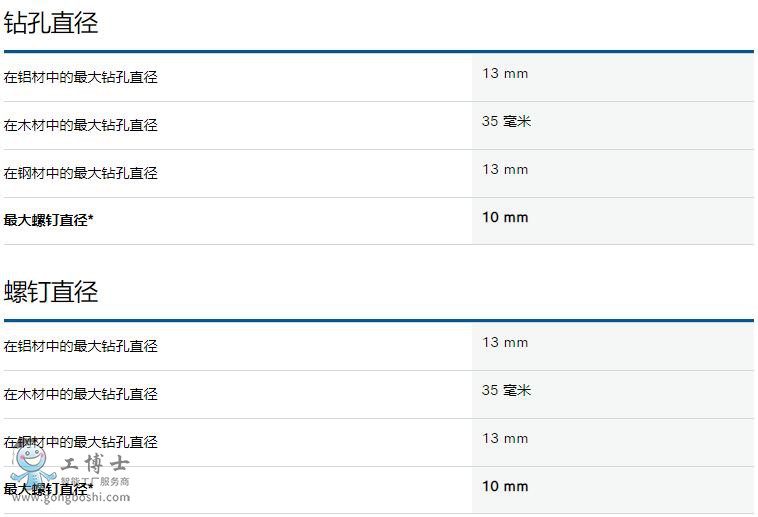Click 在木材中的最大钻孔直径 under 钻孔直径 section
The width and height of the screenshot is (758, 517).
[x=81, y=125]
